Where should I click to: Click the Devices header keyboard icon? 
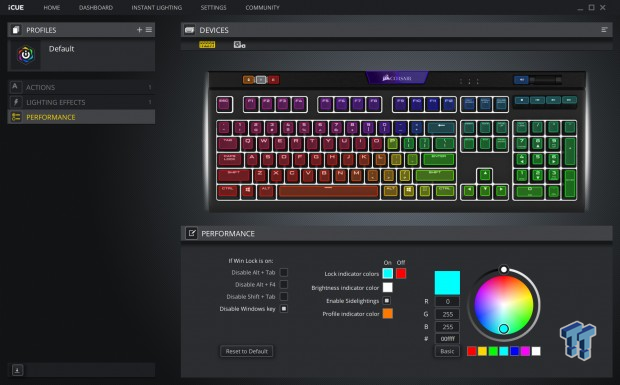(189, 30)
